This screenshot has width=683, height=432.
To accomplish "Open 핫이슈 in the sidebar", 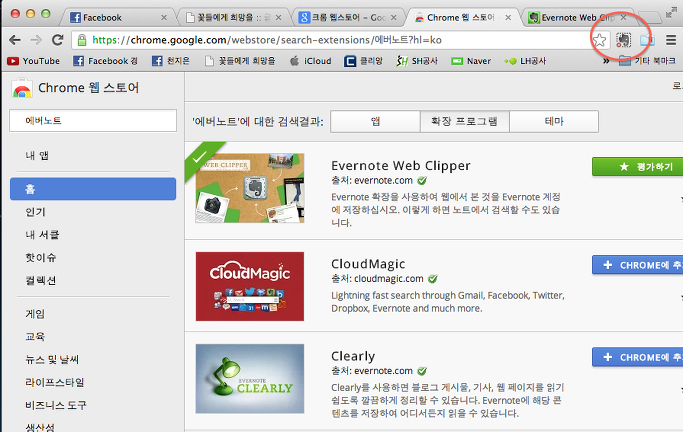I will click(41, 257).
